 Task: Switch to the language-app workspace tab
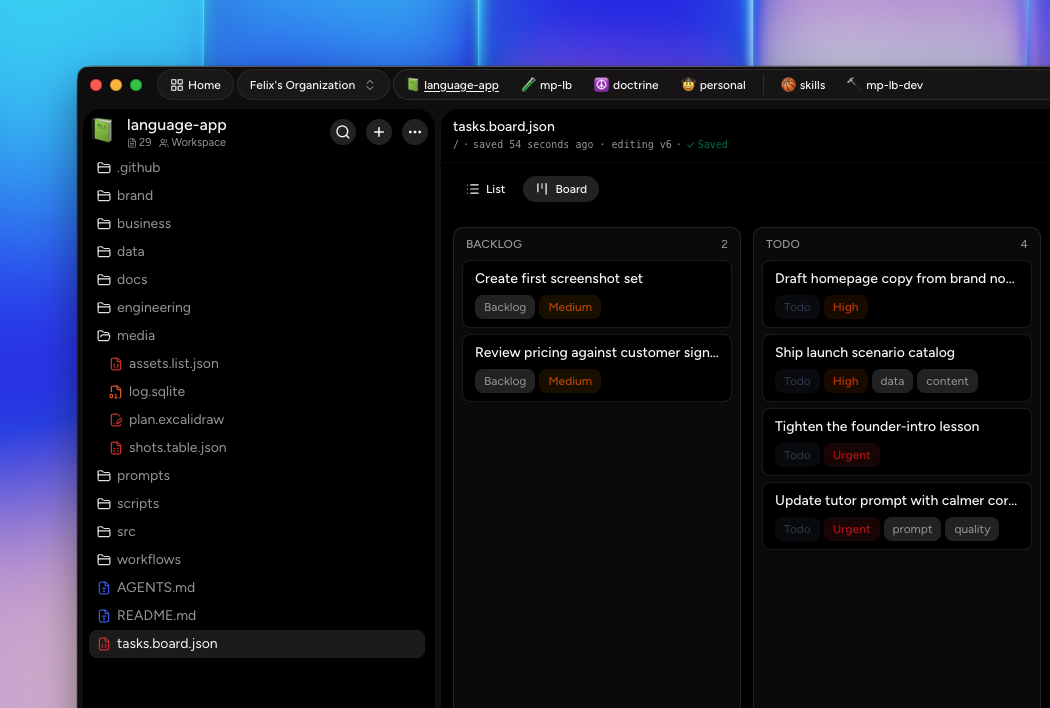[453, 85]
